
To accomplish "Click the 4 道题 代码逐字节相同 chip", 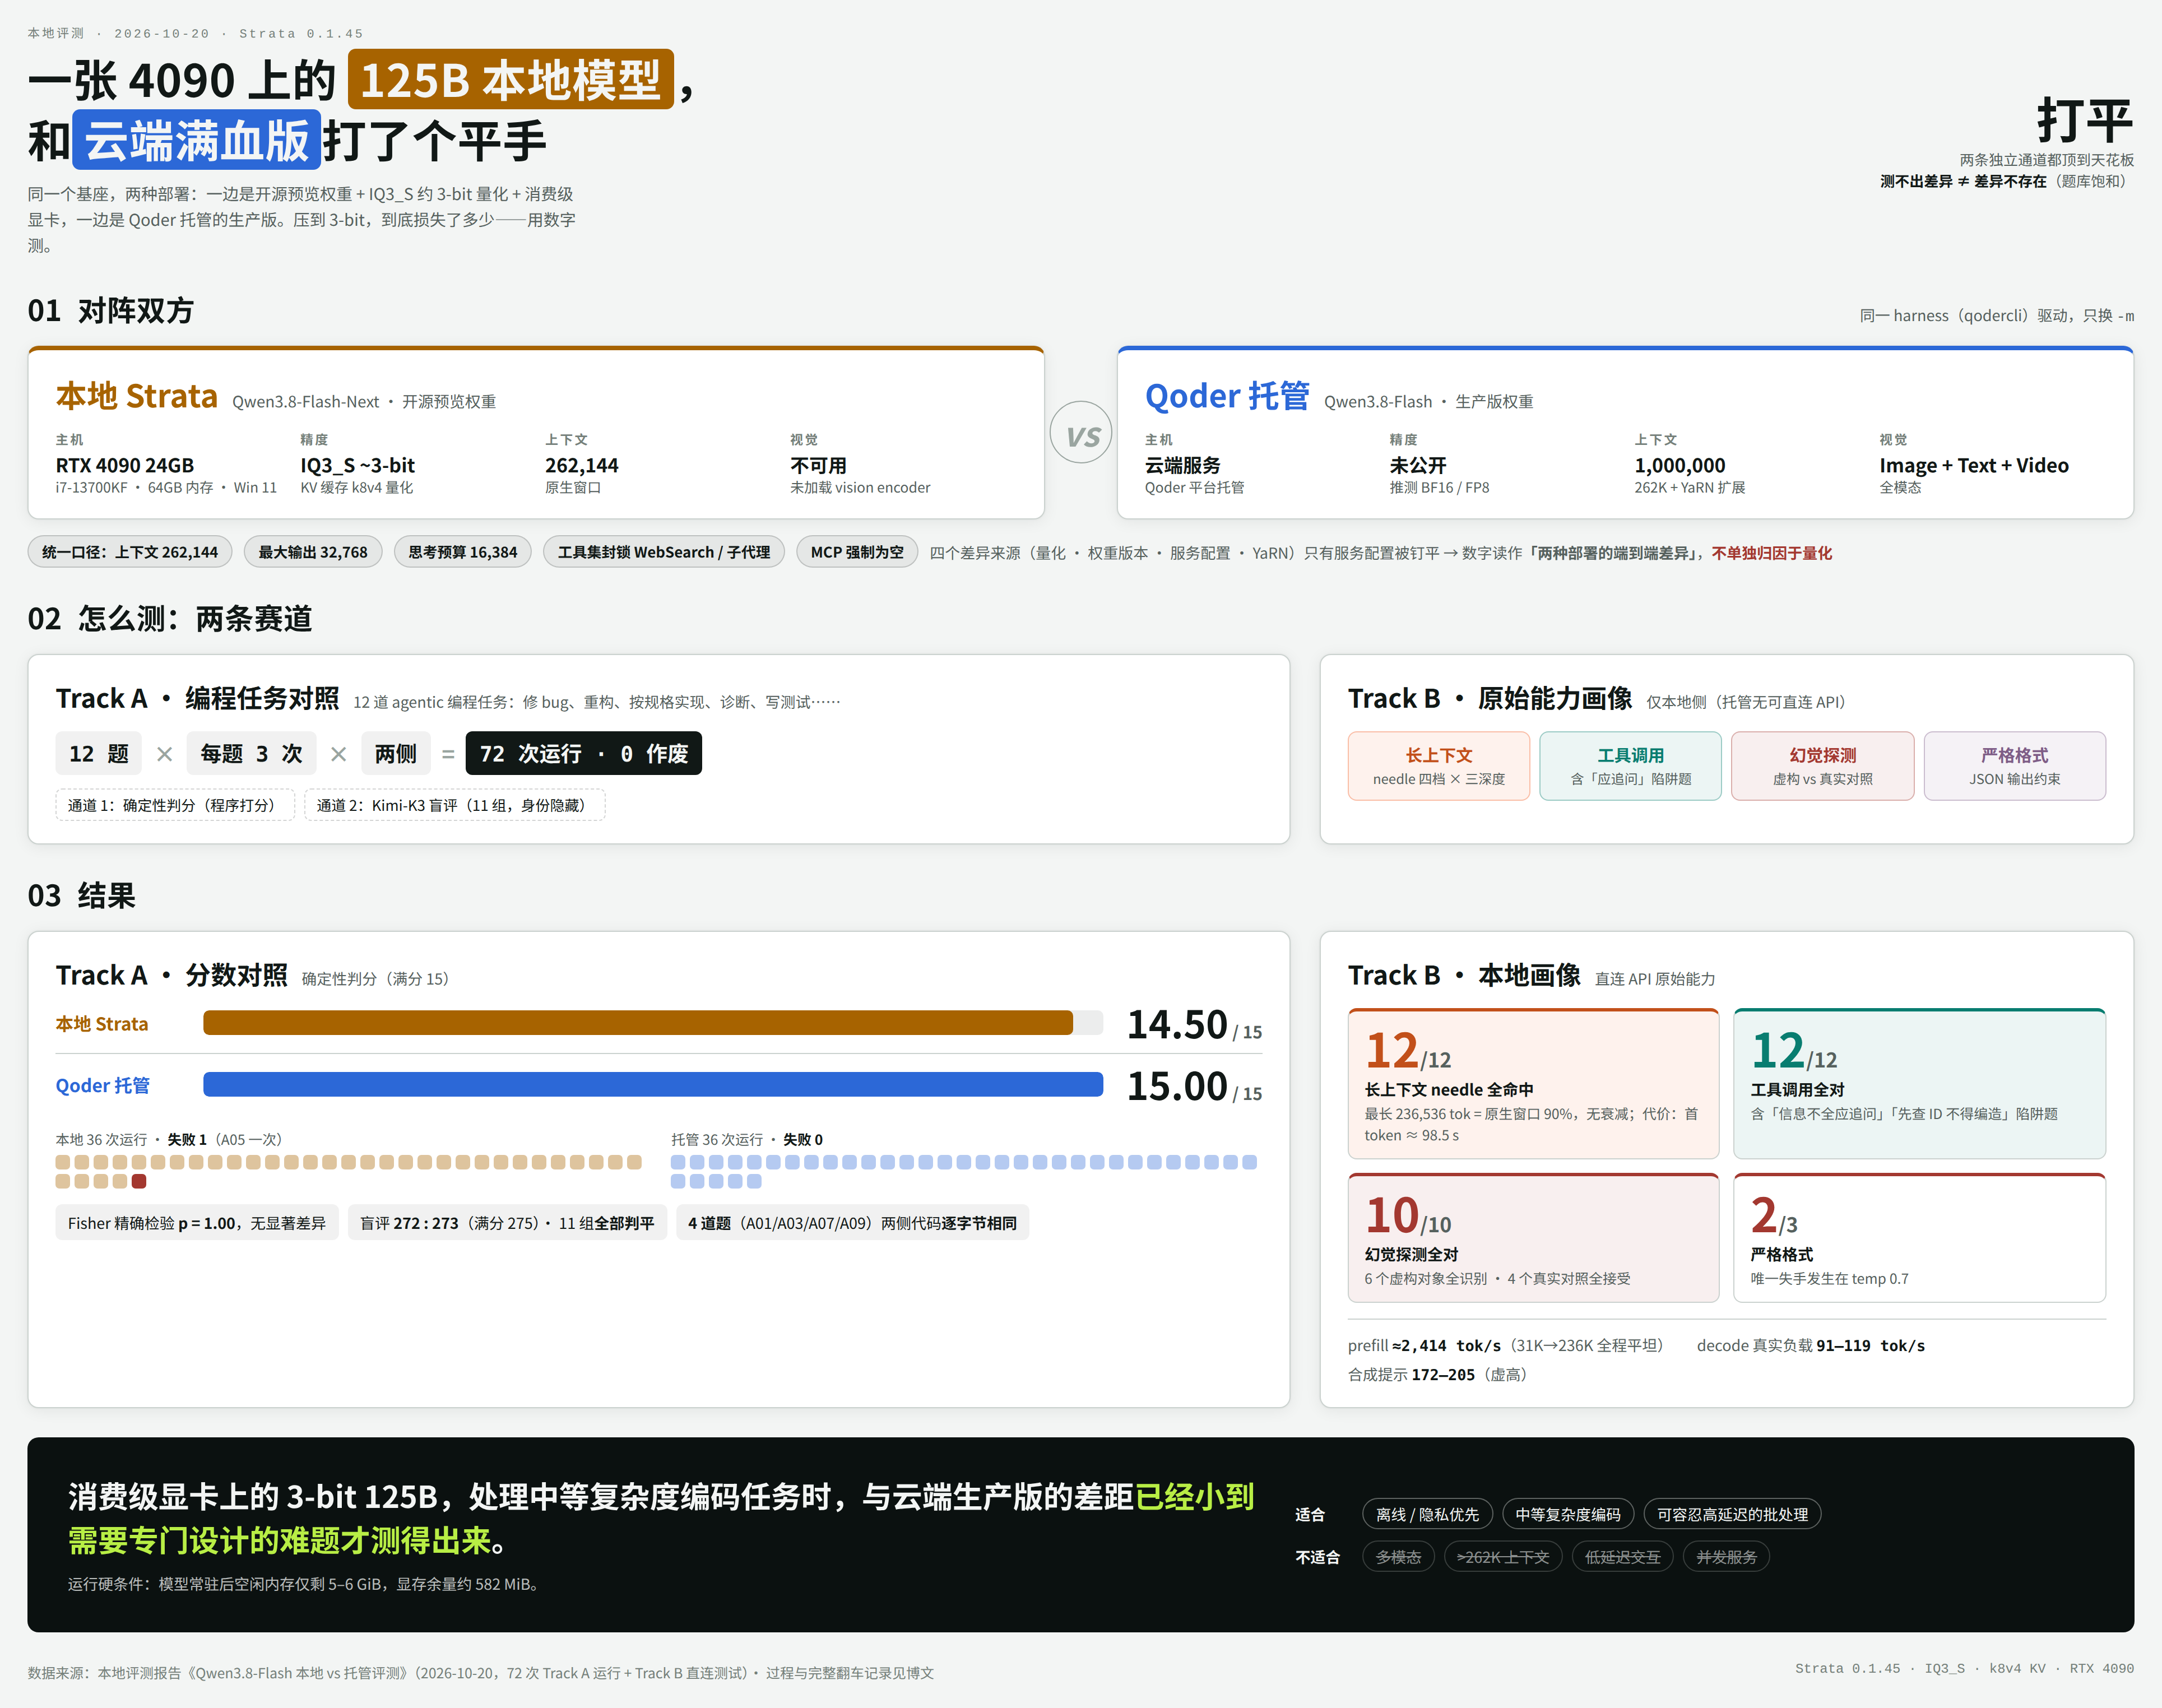I will (x=852, y=1223).
